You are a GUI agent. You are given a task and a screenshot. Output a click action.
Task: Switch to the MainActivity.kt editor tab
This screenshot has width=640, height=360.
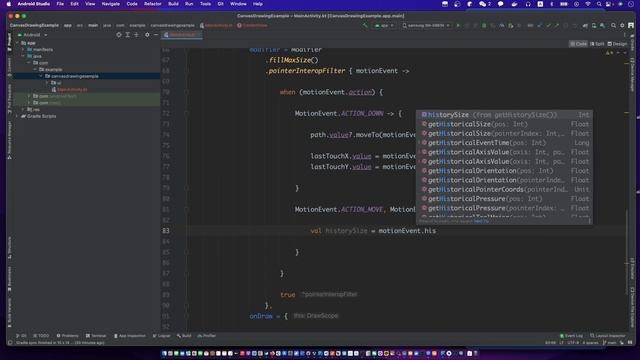click(182, 35)
